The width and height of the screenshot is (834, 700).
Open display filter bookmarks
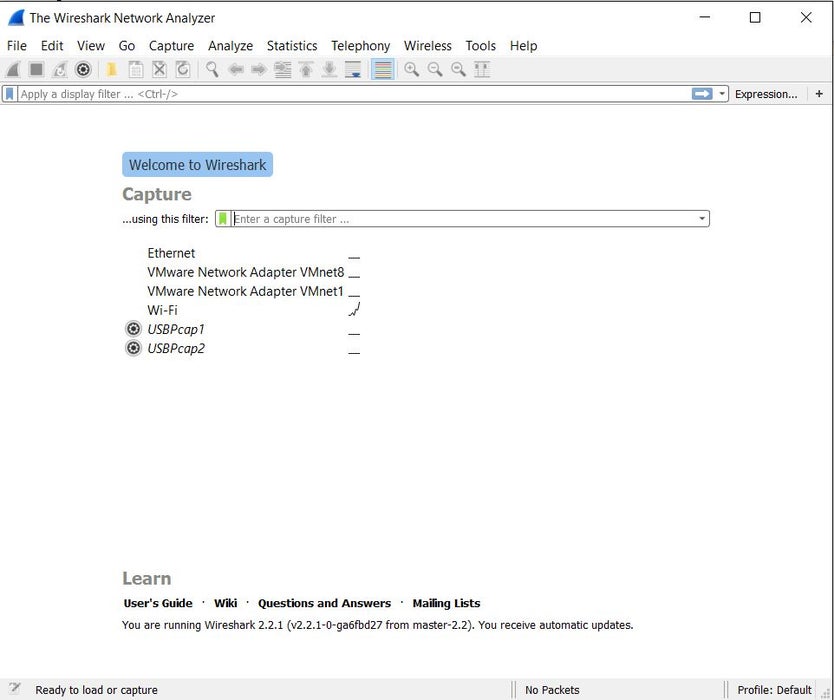10,94
